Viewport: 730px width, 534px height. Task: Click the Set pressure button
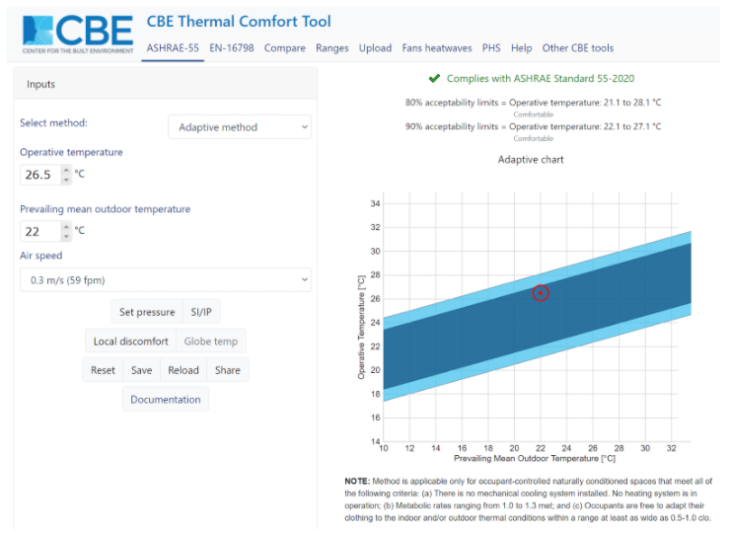pos(146,312)
